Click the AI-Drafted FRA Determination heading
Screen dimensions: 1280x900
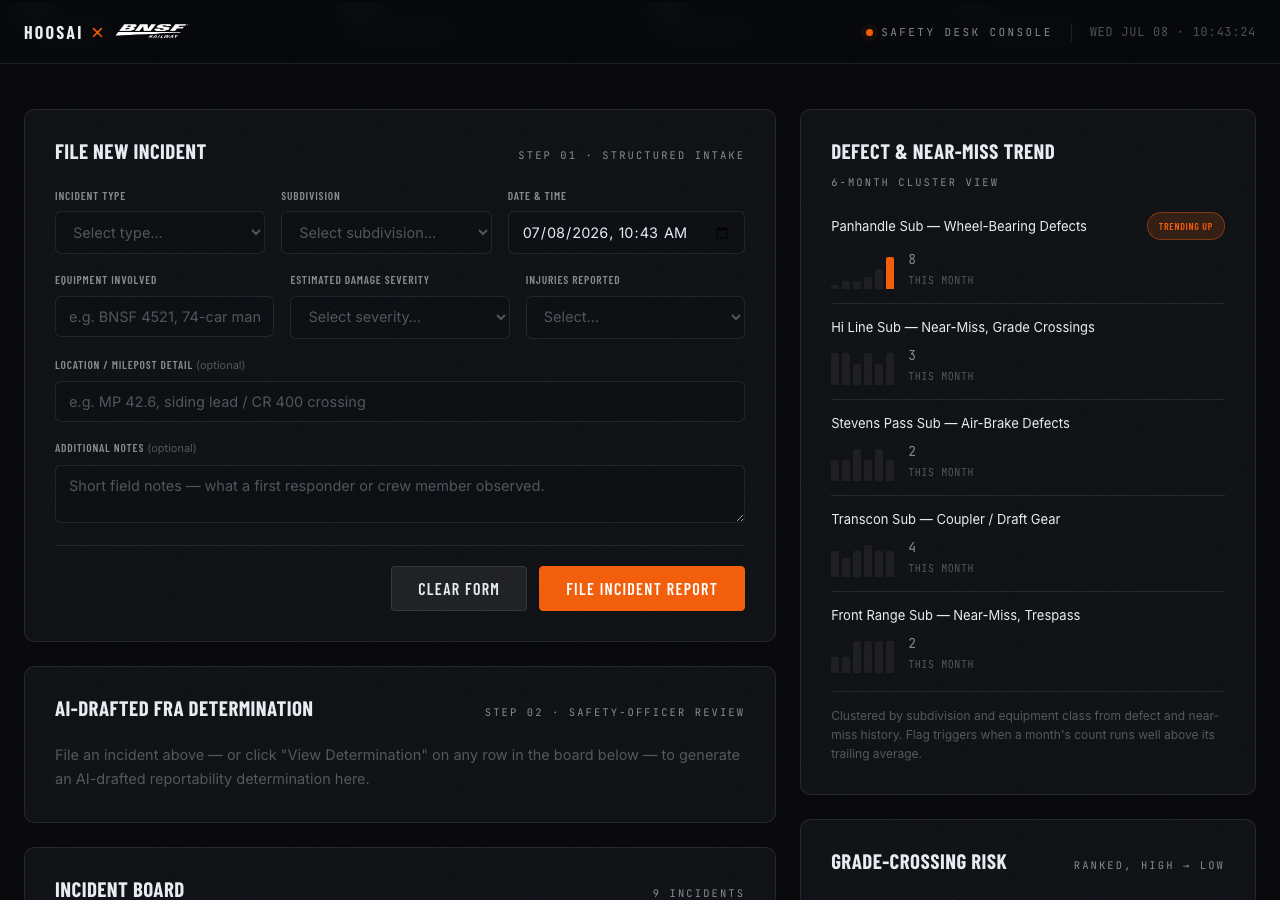point(184,709)
